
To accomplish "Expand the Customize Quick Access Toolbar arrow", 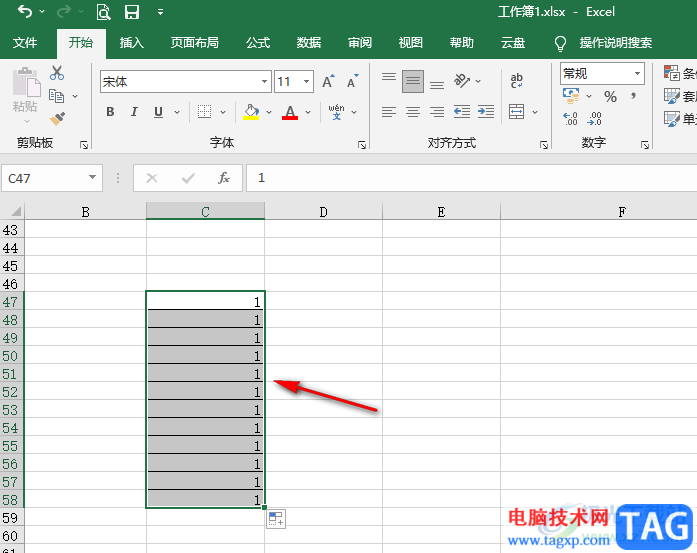I will pyautogui.click(x=160, y=12).
